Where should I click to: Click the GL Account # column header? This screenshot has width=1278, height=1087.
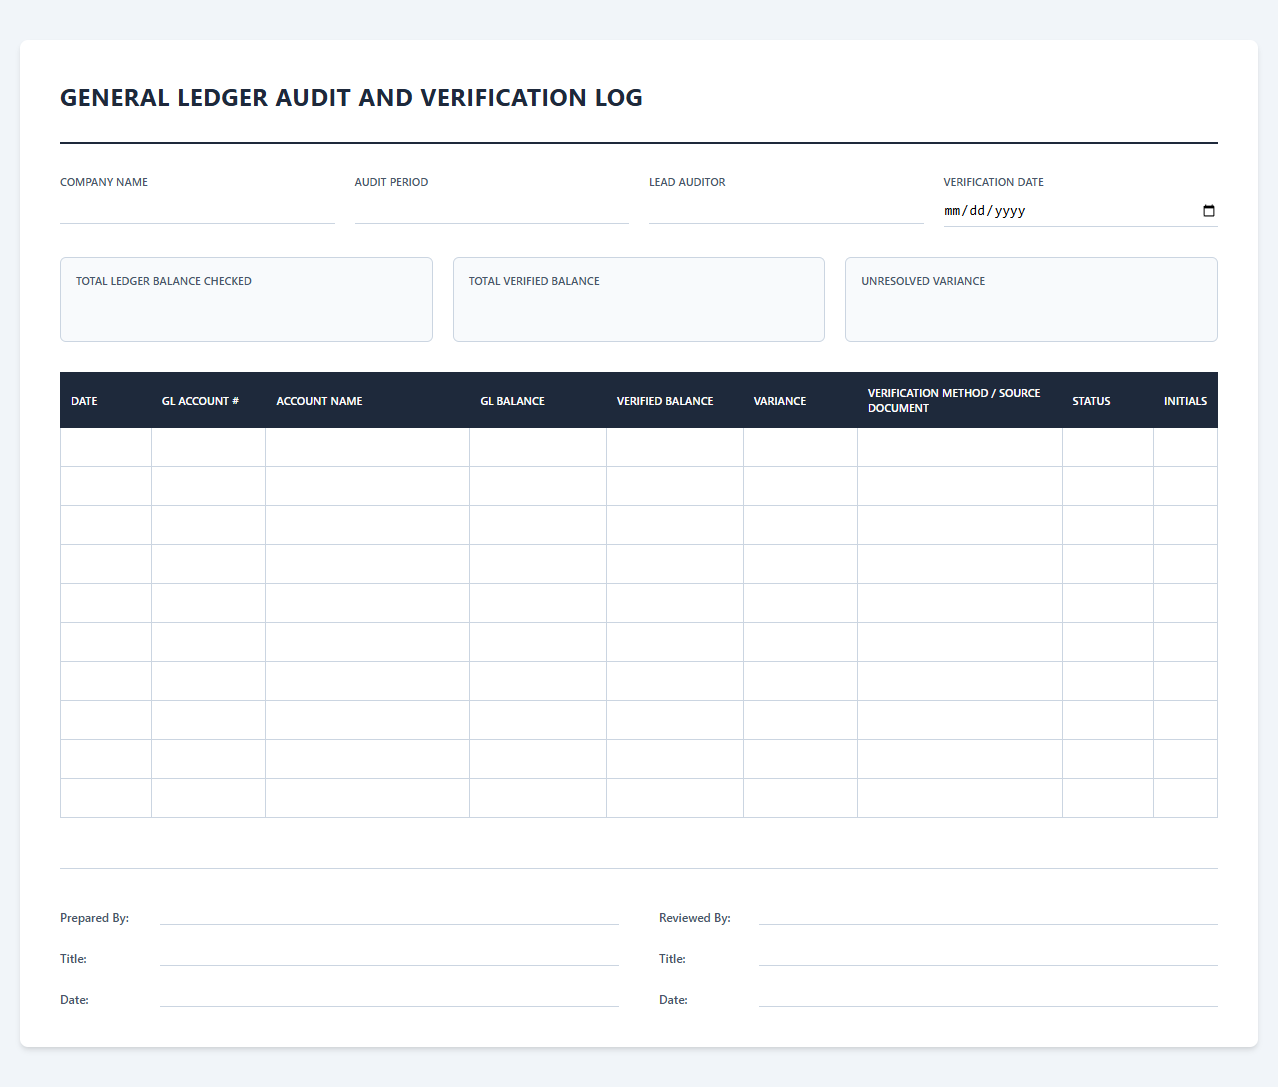pos(208,400)
